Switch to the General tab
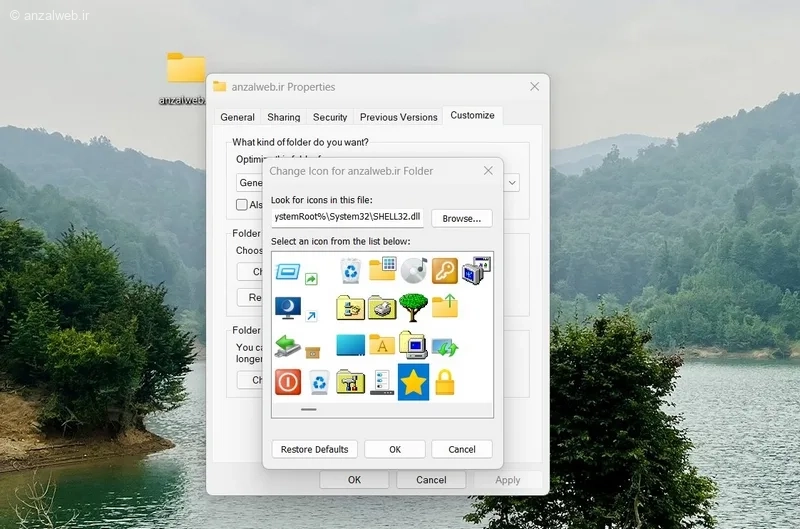Screen dimensions: 800x529 (237, 117)
